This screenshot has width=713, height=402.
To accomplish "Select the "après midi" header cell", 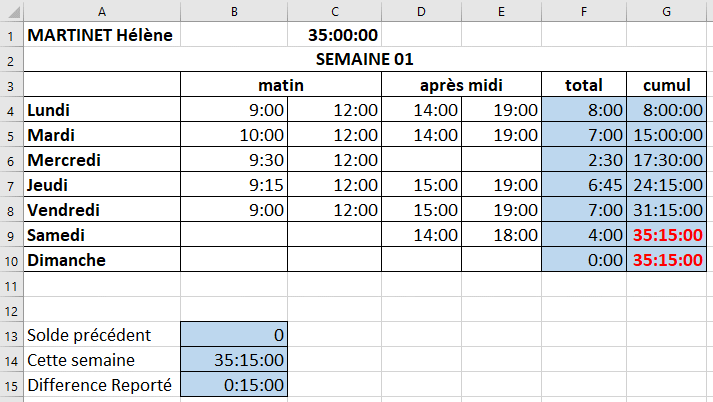I will 461,85.
